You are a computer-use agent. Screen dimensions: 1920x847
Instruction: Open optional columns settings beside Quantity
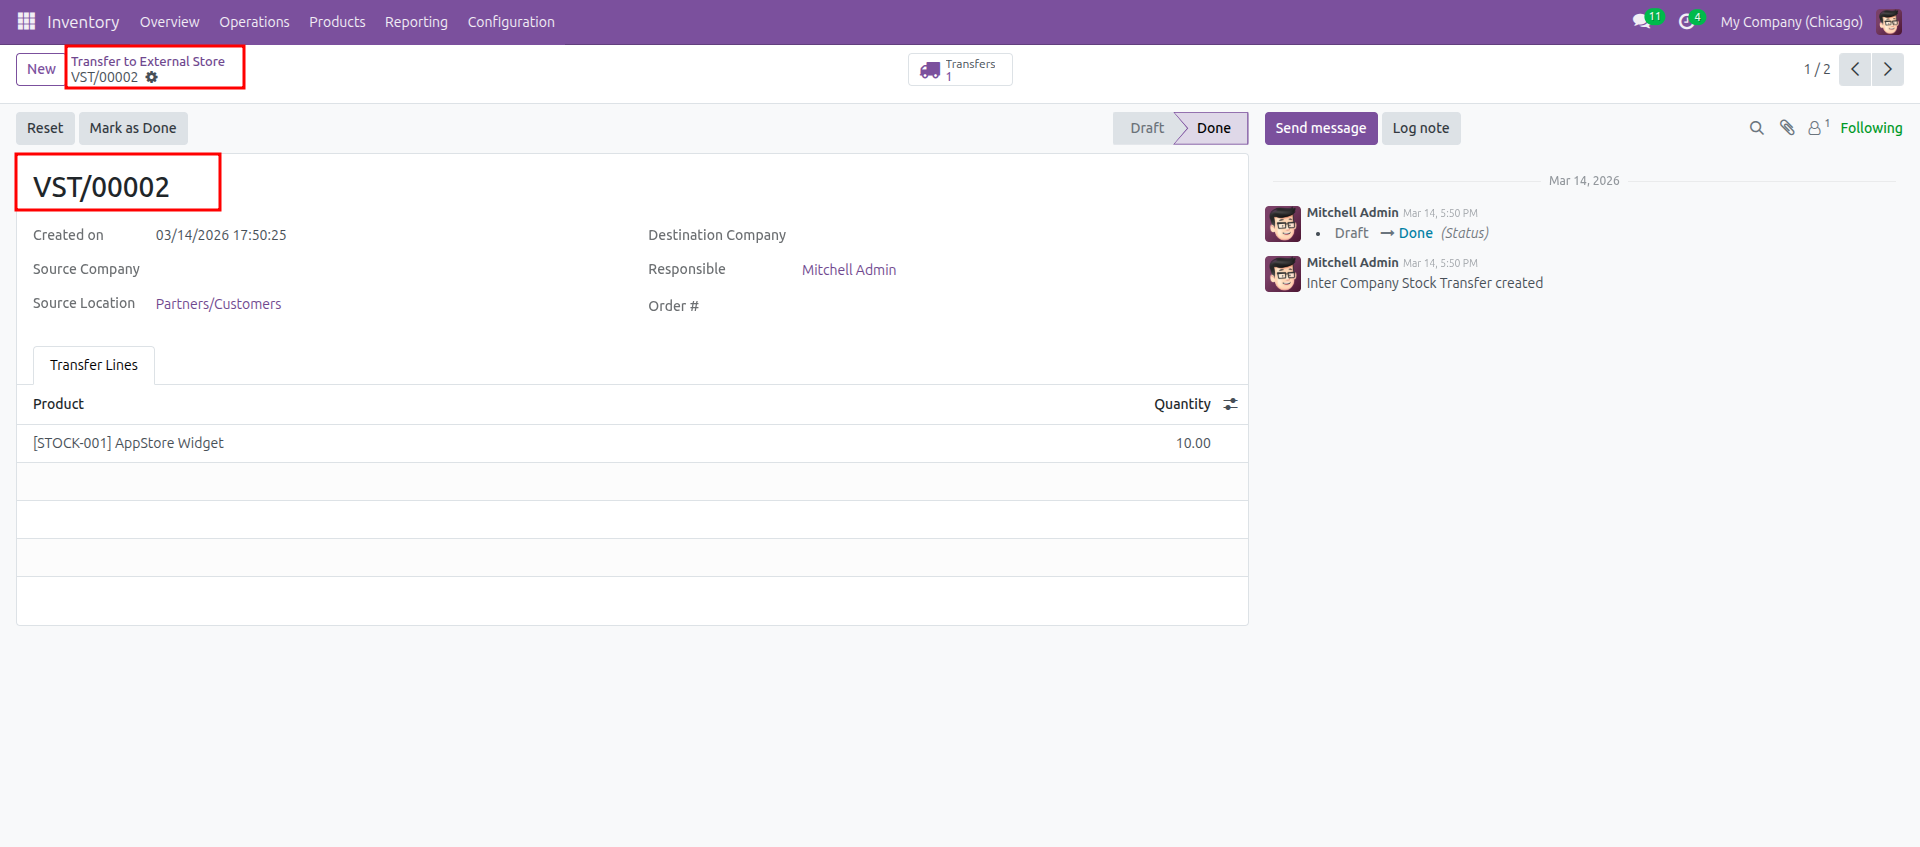[x=1230, y=404]
